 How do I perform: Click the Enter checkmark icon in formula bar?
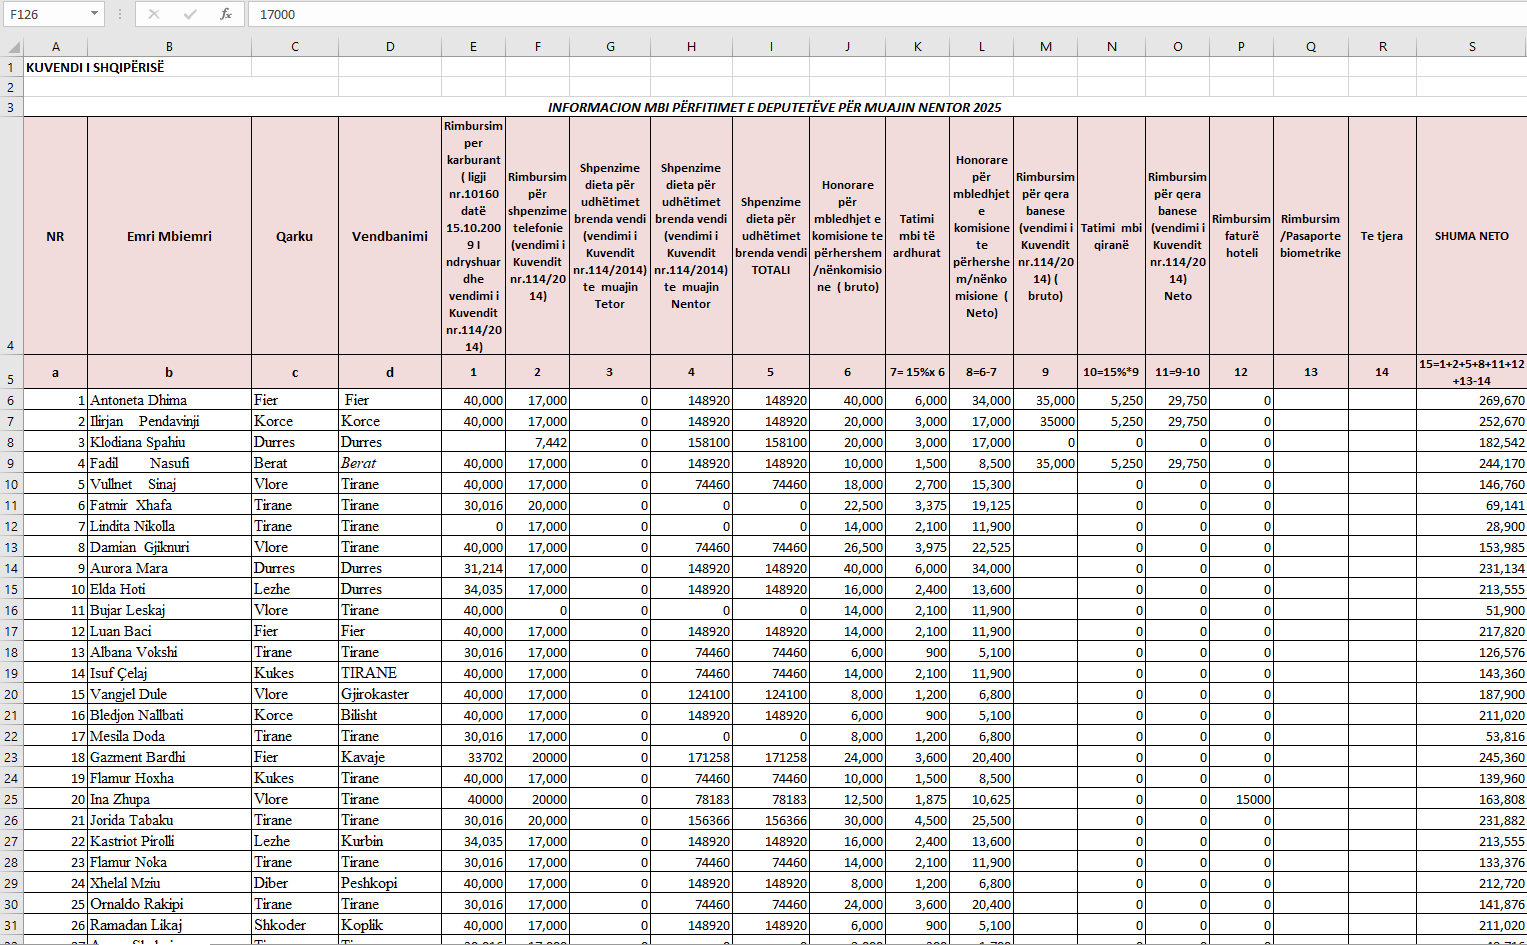pos(190,14)
